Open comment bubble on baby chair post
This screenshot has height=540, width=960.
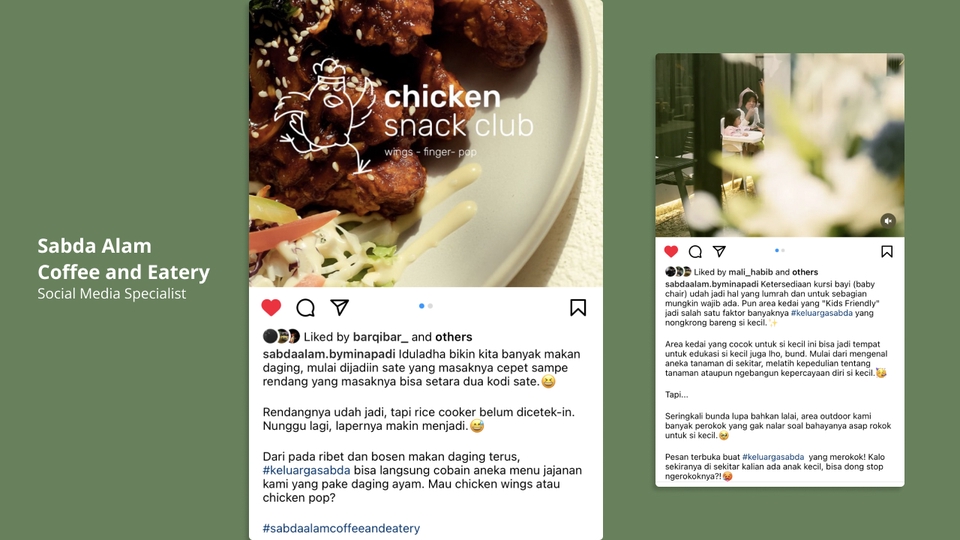(695, 252)
